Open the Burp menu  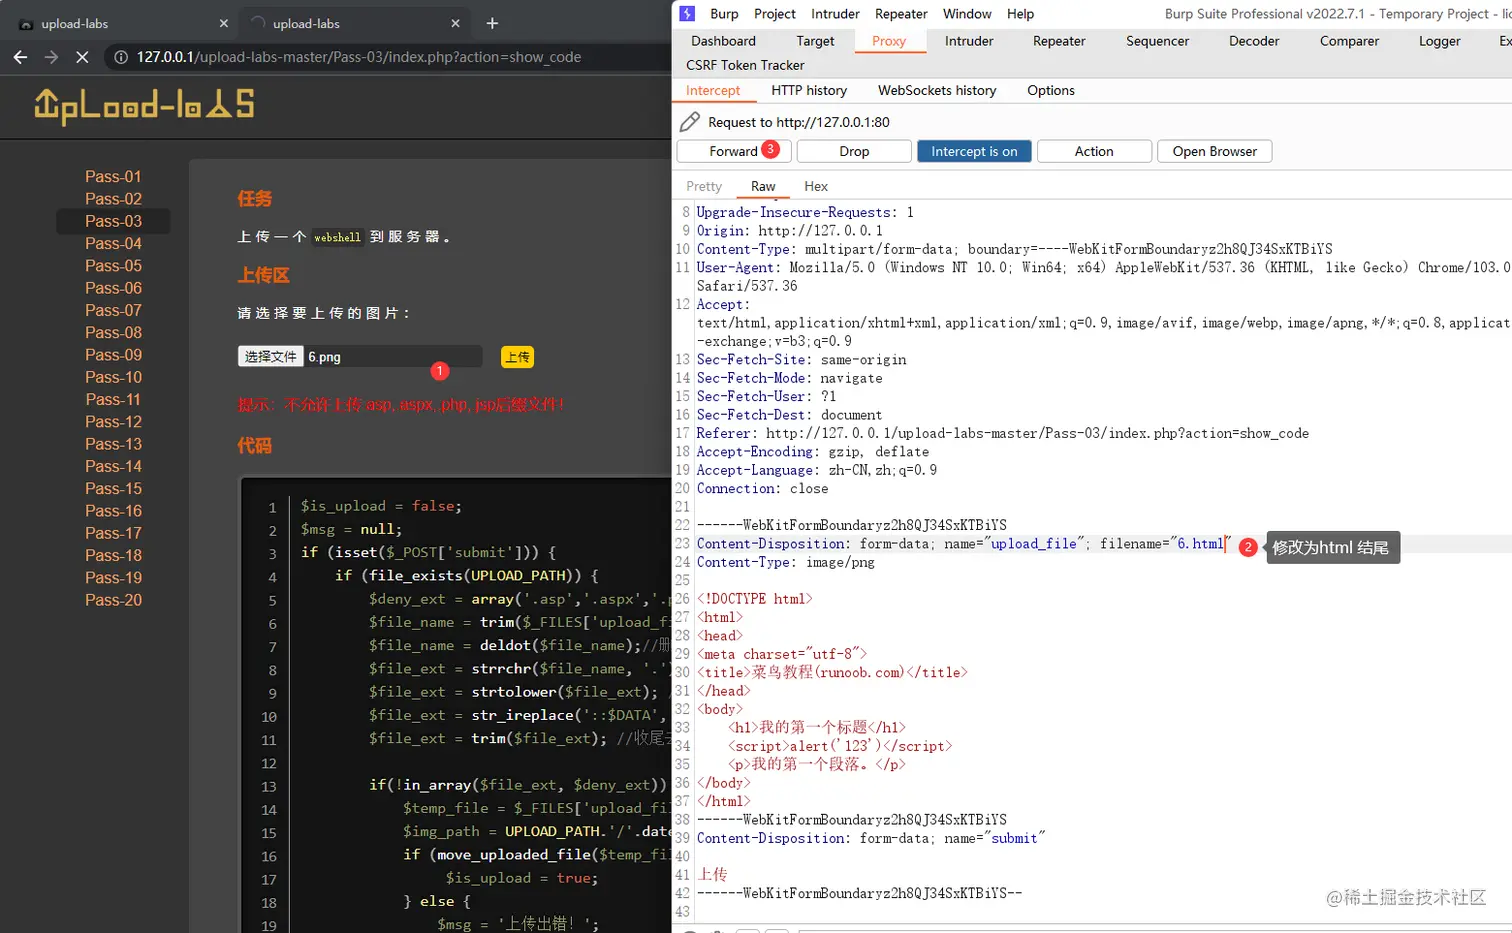[x=724, y=14]
